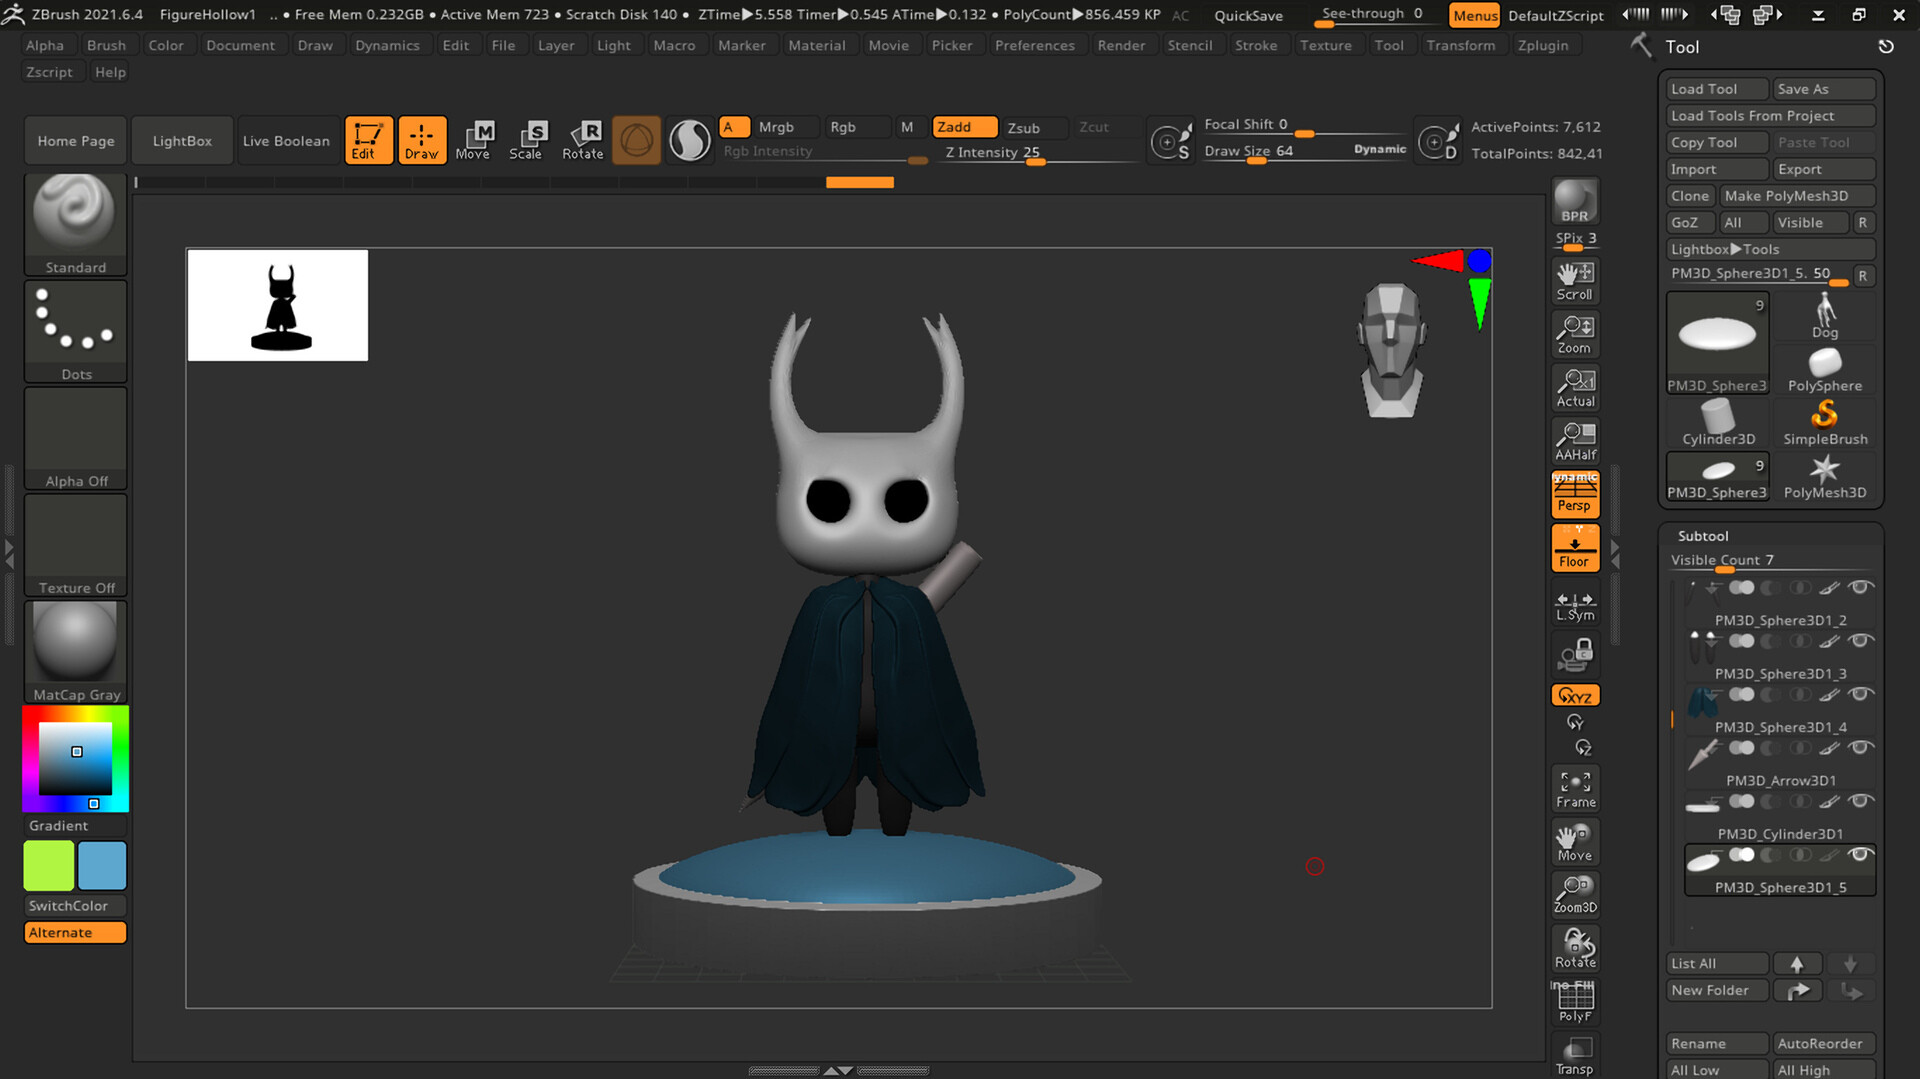
Task: Select the Dog tool thumbnail
Action: [1825, 315]
